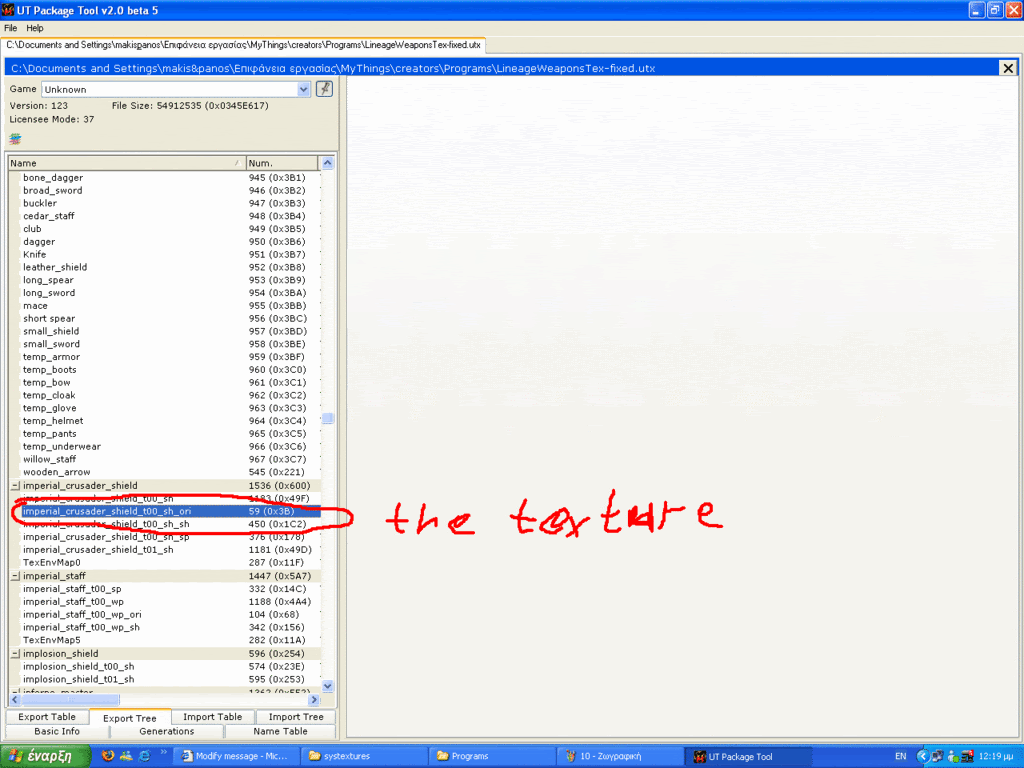Collapse the imperial_staff tree group
The height and width of the screenshot is (768, 1024).
15,576
